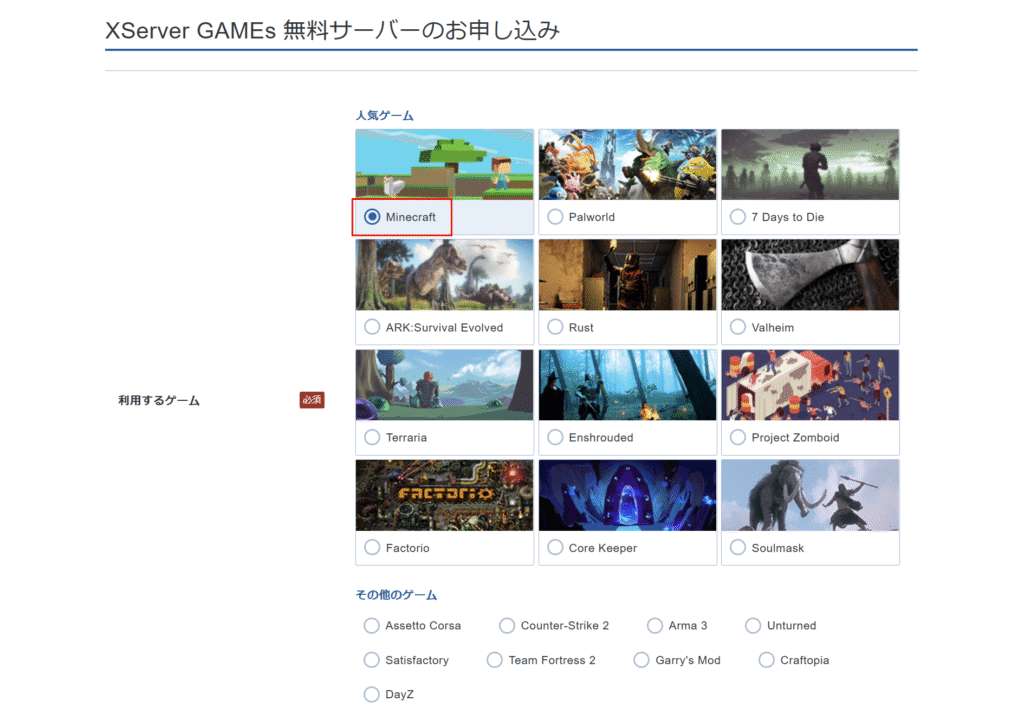Select the 7 Days to Die radio button
The image size is (1024, 721).
coord(738,217)
